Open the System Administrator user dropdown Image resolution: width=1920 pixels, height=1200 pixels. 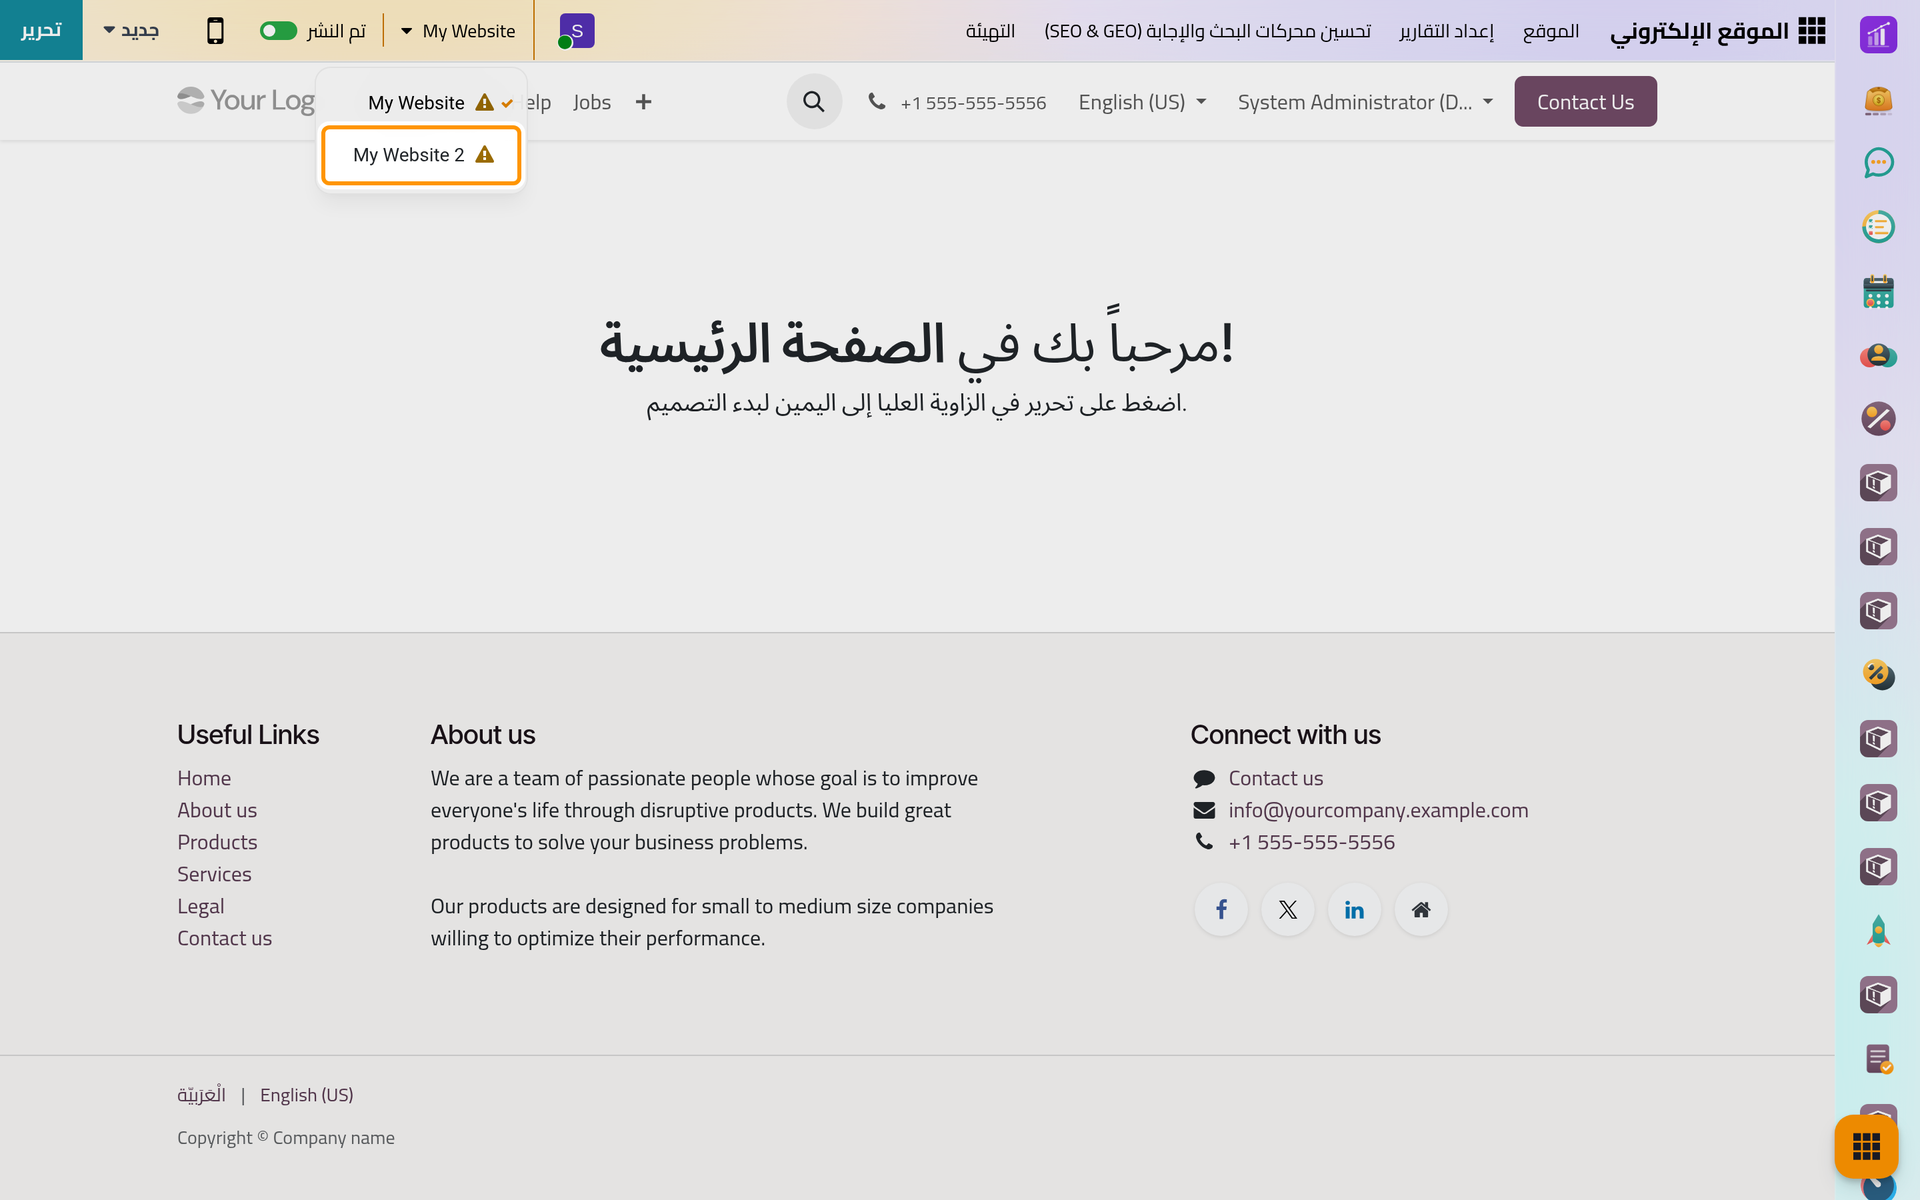[x=1365, y=102]
